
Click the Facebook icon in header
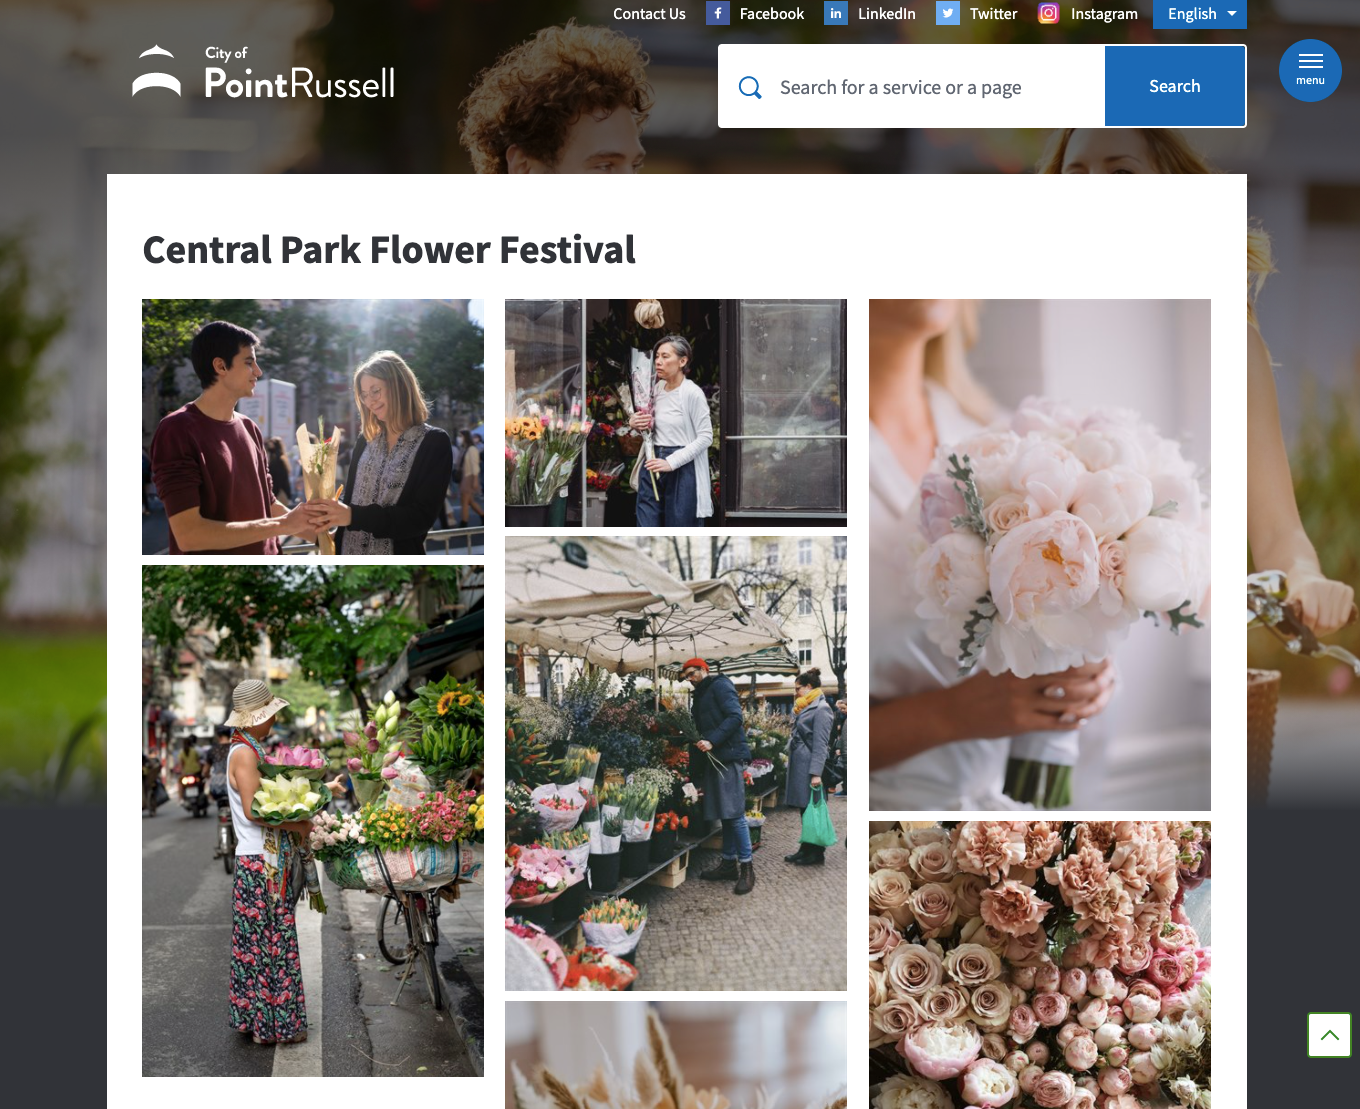point(717,13)
